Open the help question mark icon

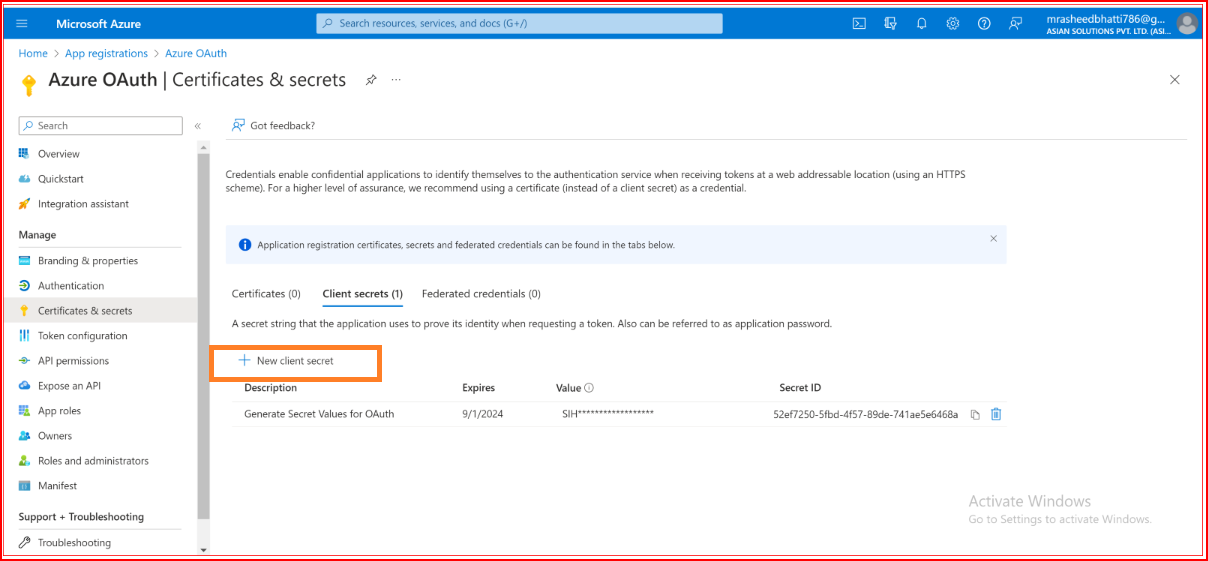[x=984, y=23]
